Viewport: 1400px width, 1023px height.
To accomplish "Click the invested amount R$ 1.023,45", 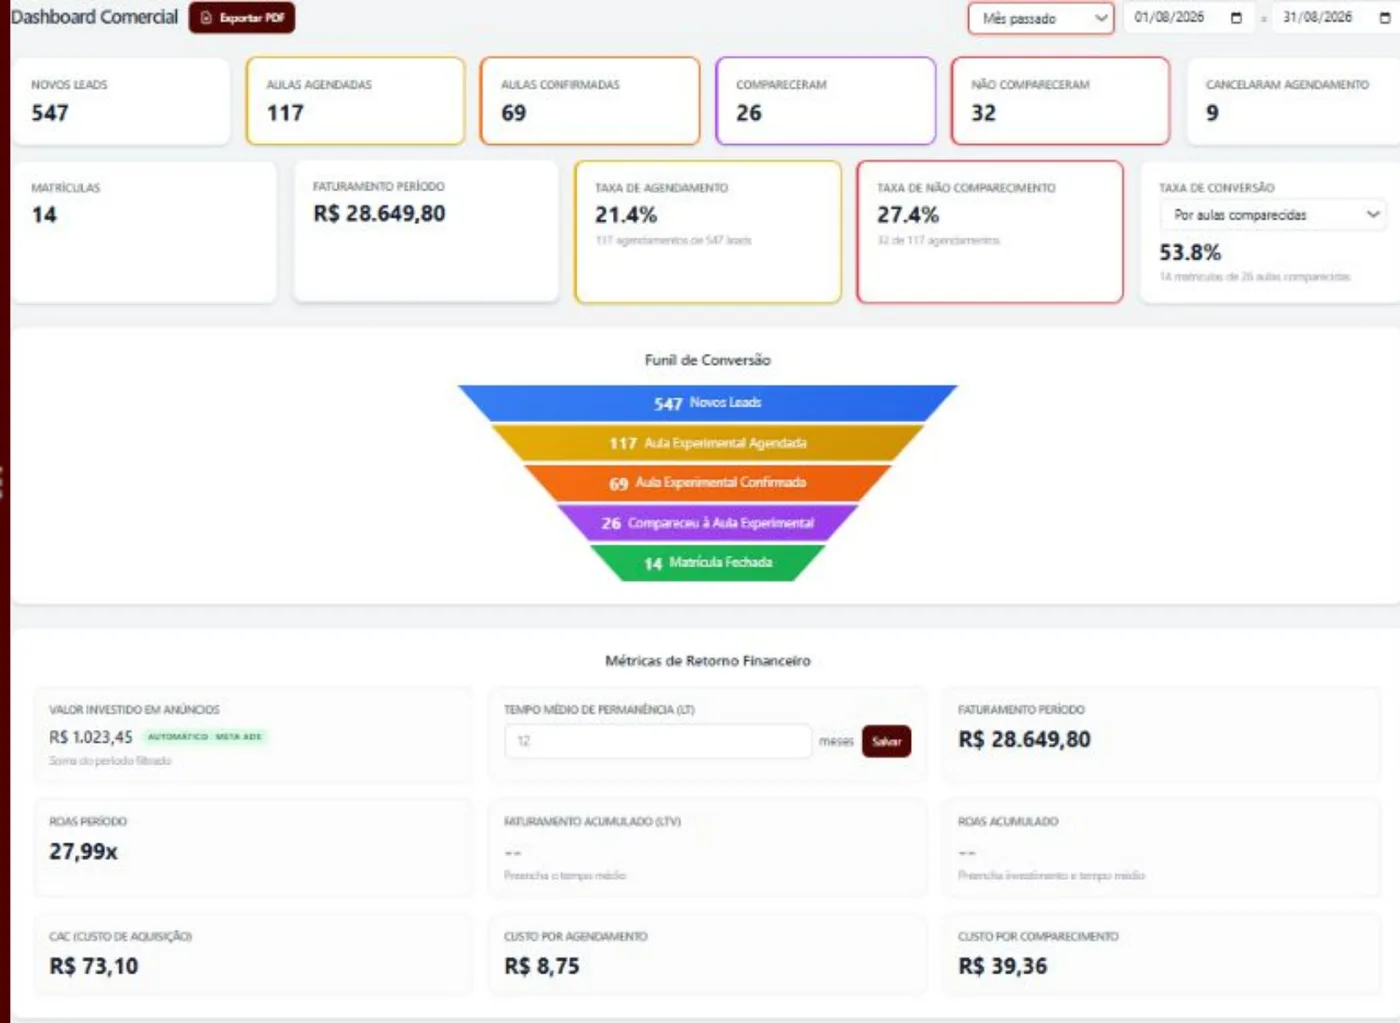I will click(91, 737).
